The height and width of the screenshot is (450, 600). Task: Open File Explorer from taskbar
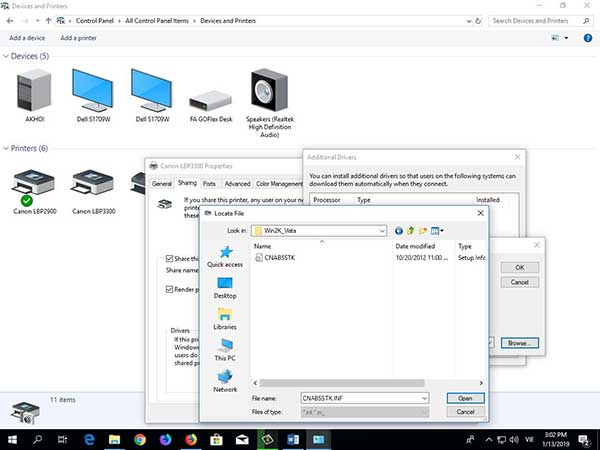point(114,440)
